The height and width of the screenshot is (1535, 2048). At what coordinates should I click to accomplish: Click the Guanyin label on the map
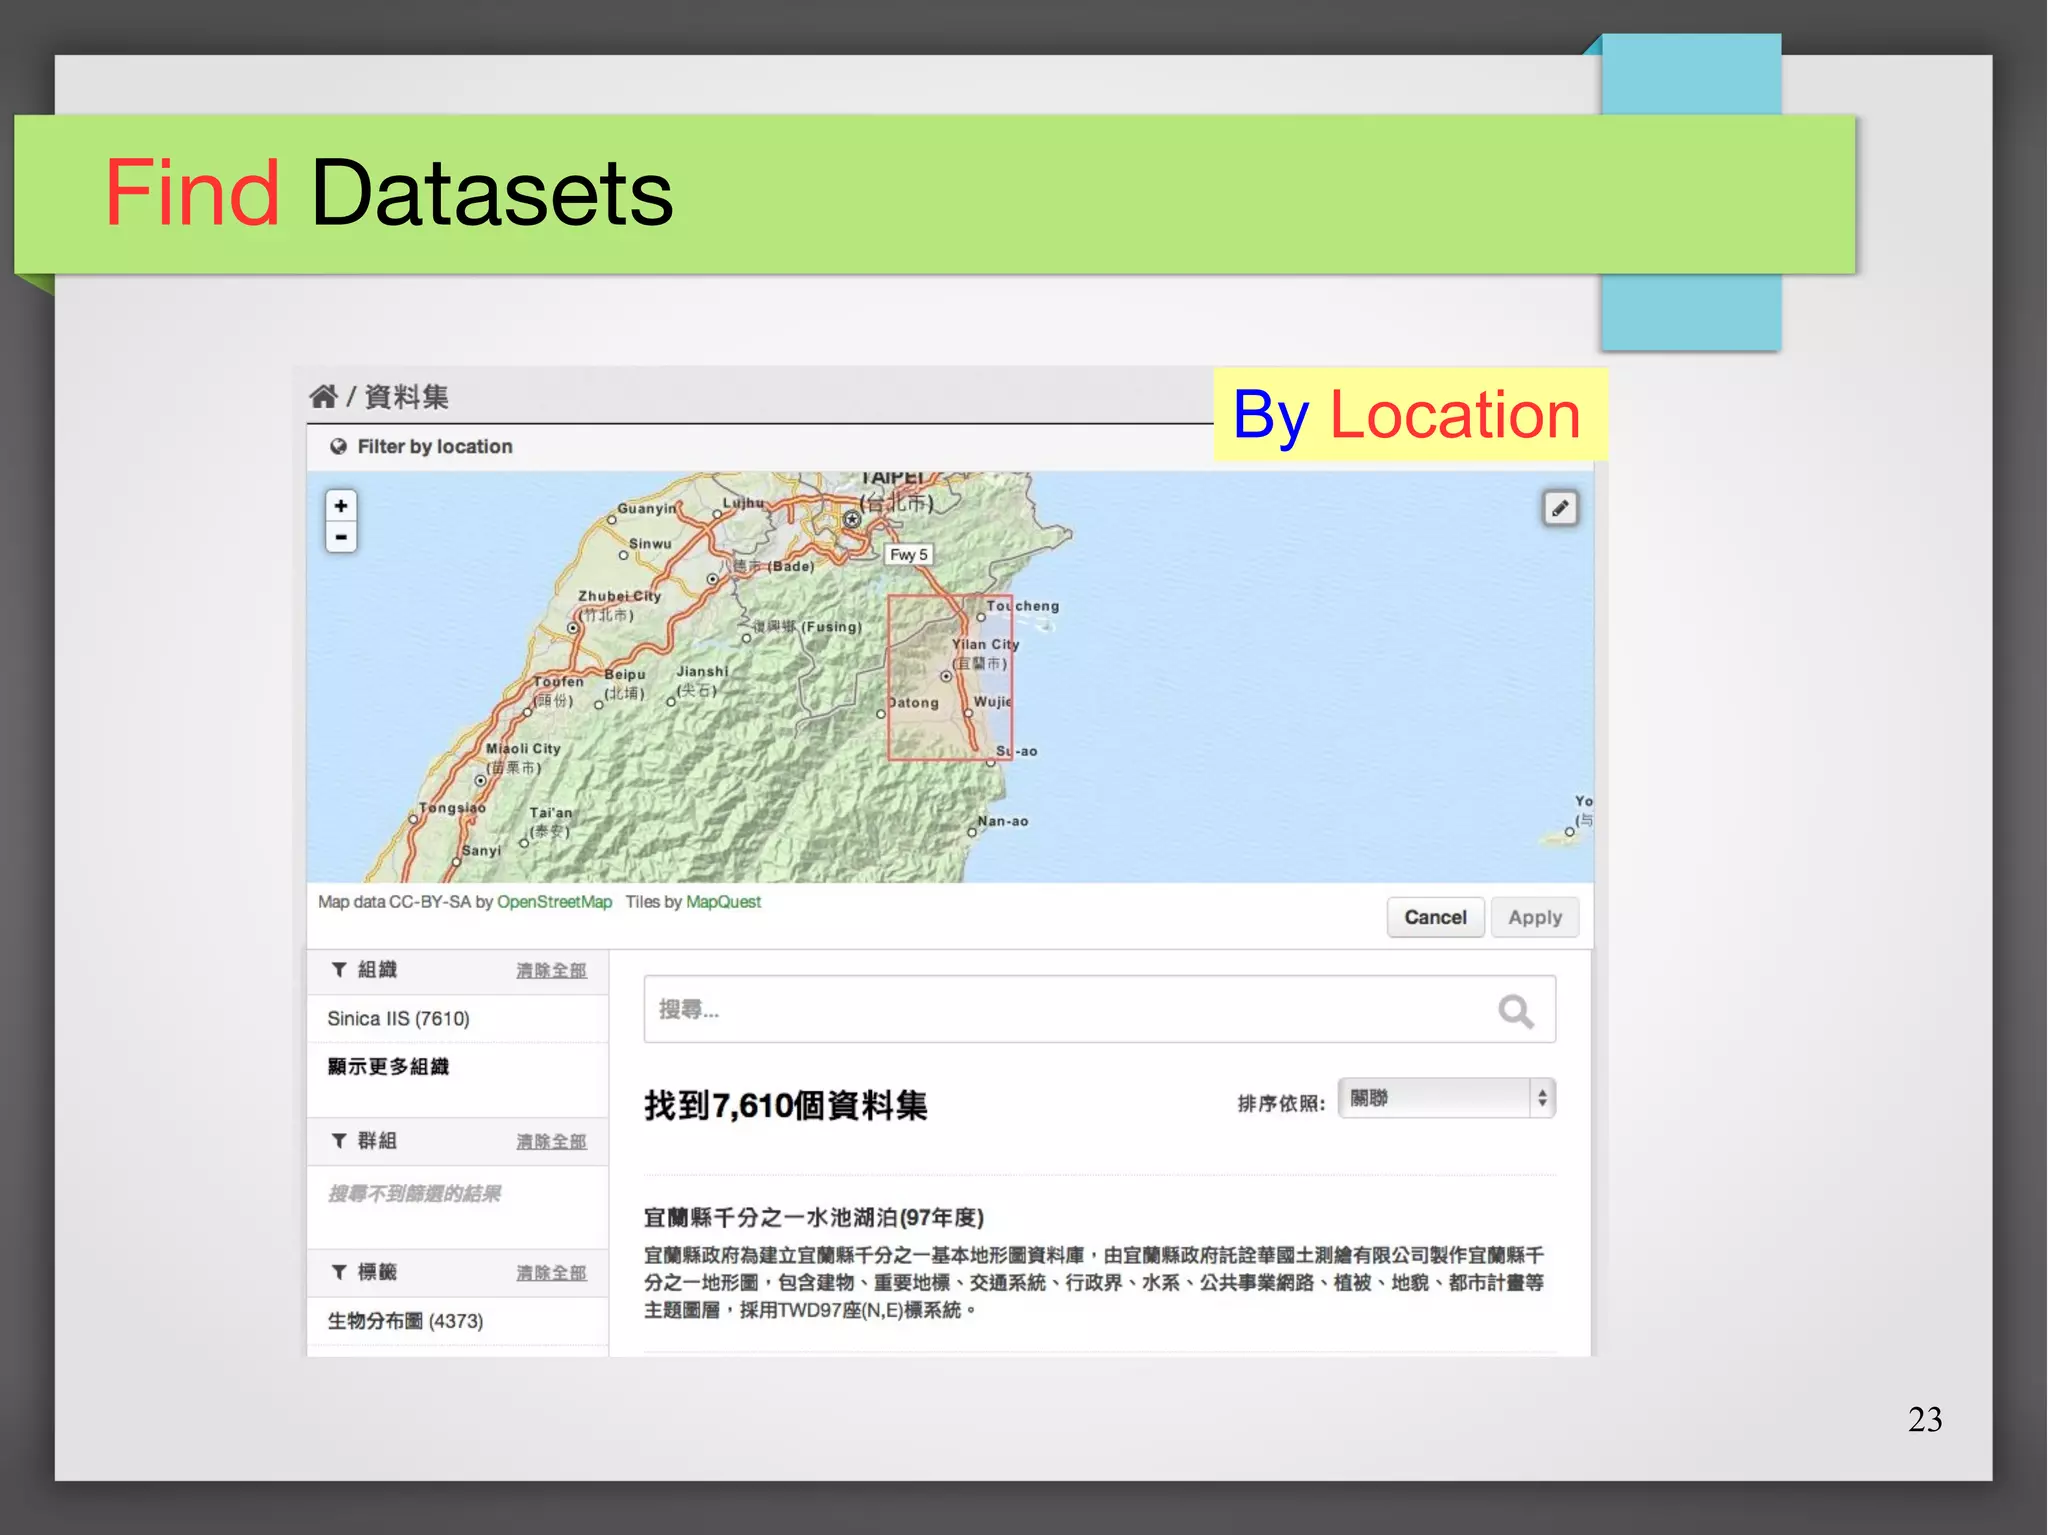[x=646, y=508]
